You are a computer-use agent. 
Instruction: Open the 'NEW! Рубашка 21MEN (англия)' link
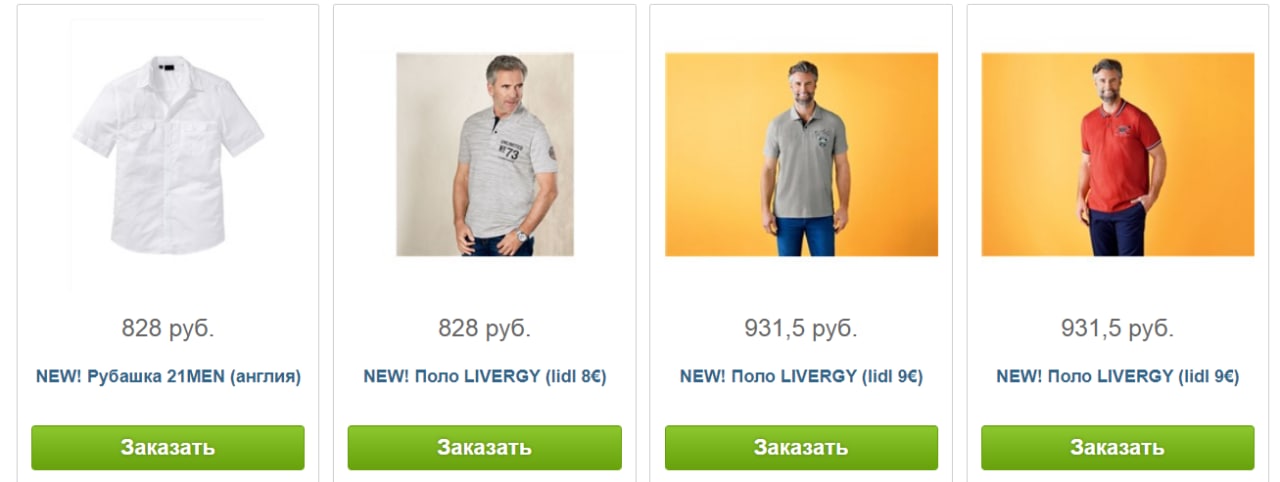168,377
